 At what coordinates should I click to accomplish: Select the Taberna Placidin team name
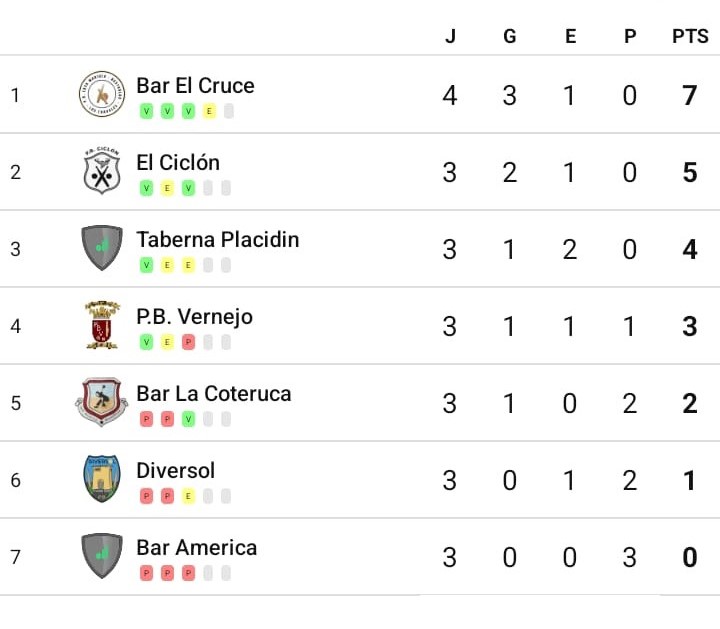[x=217, y=240]
